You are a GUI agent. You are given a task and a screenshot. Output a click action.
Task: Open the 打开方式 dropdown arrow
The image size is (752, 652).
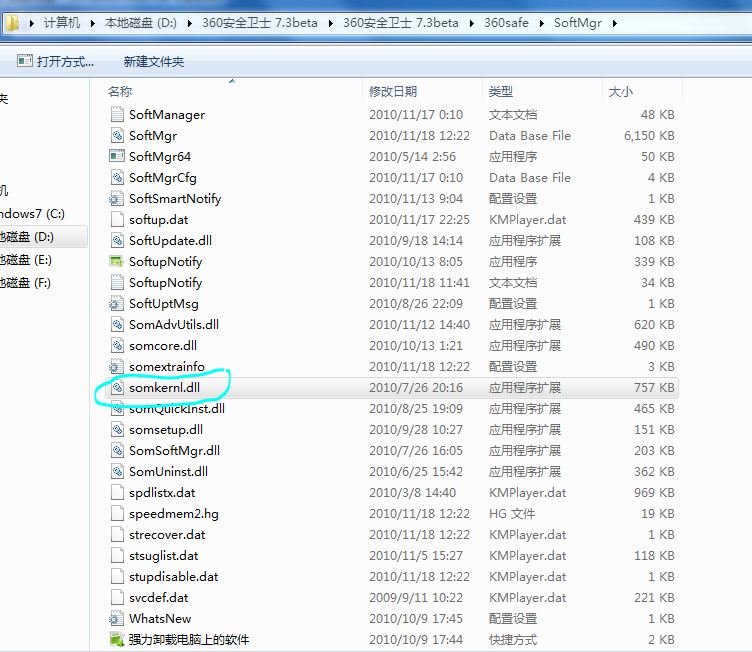tap(94, 62)
